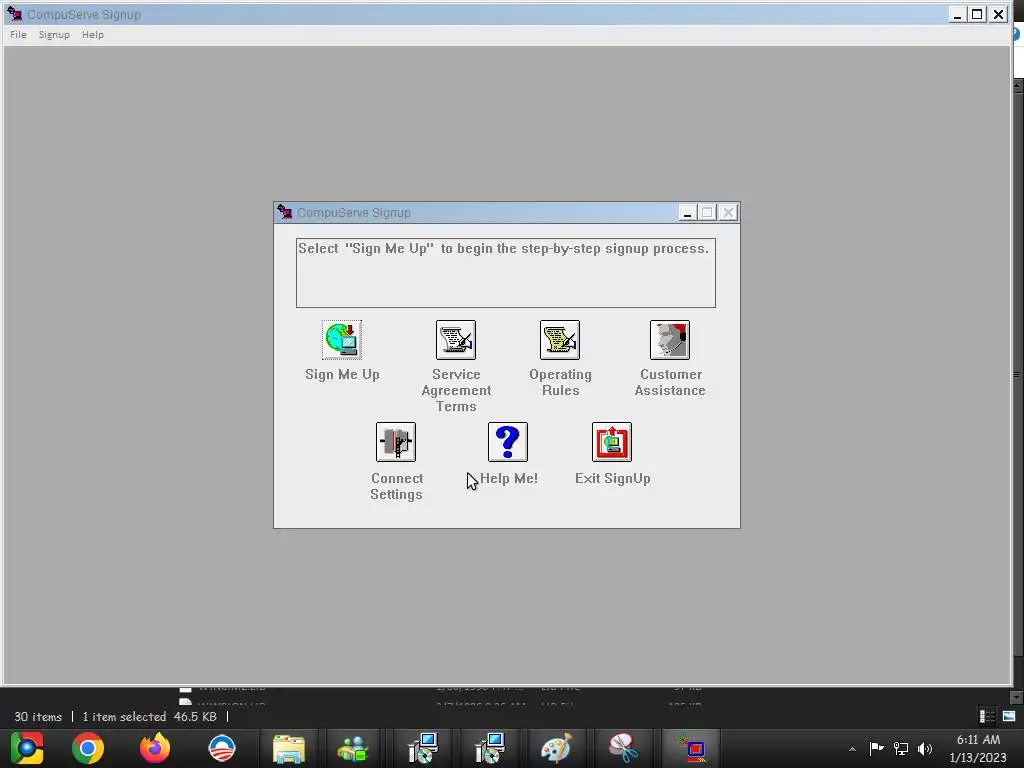Maximize the outer CompuServe Signup window
This screenshot has height=768, width=1024.
978,14
